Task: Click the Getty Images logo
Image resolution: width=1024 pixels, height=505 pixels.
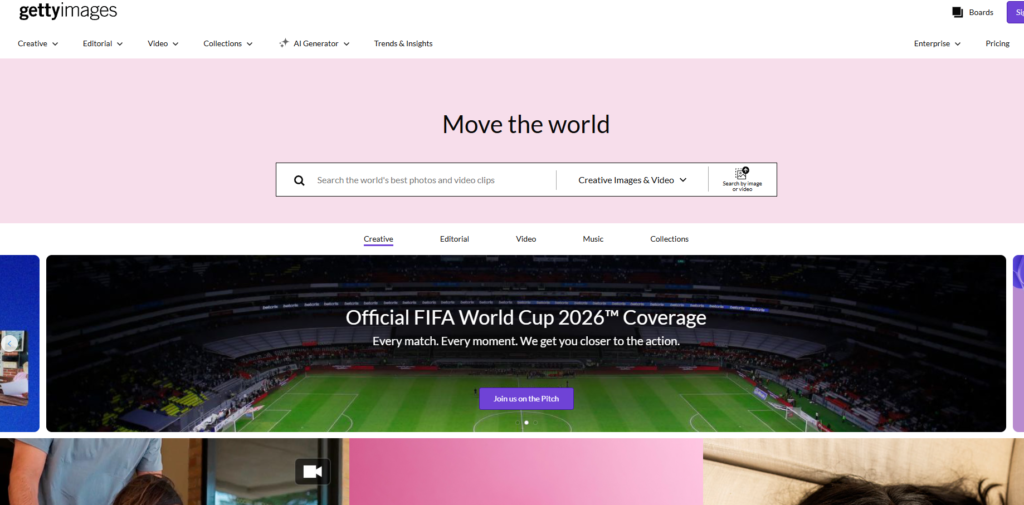Action: (x=68, y=12)
